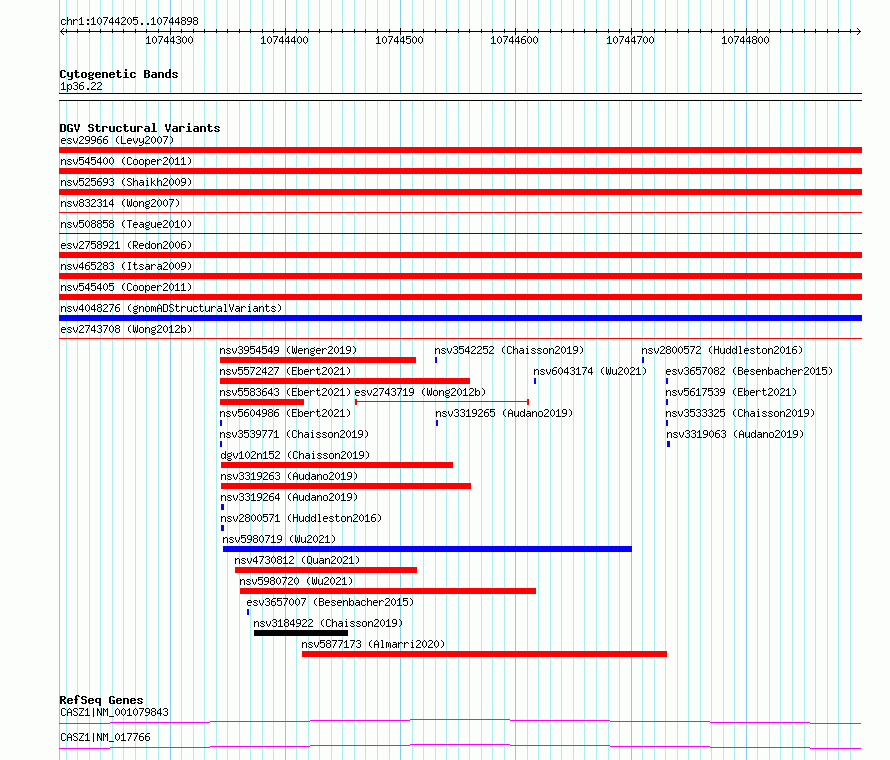Click nsv508858 (Teague2010) label
Screen dimensions: 890x760
(x=126, y=224)
